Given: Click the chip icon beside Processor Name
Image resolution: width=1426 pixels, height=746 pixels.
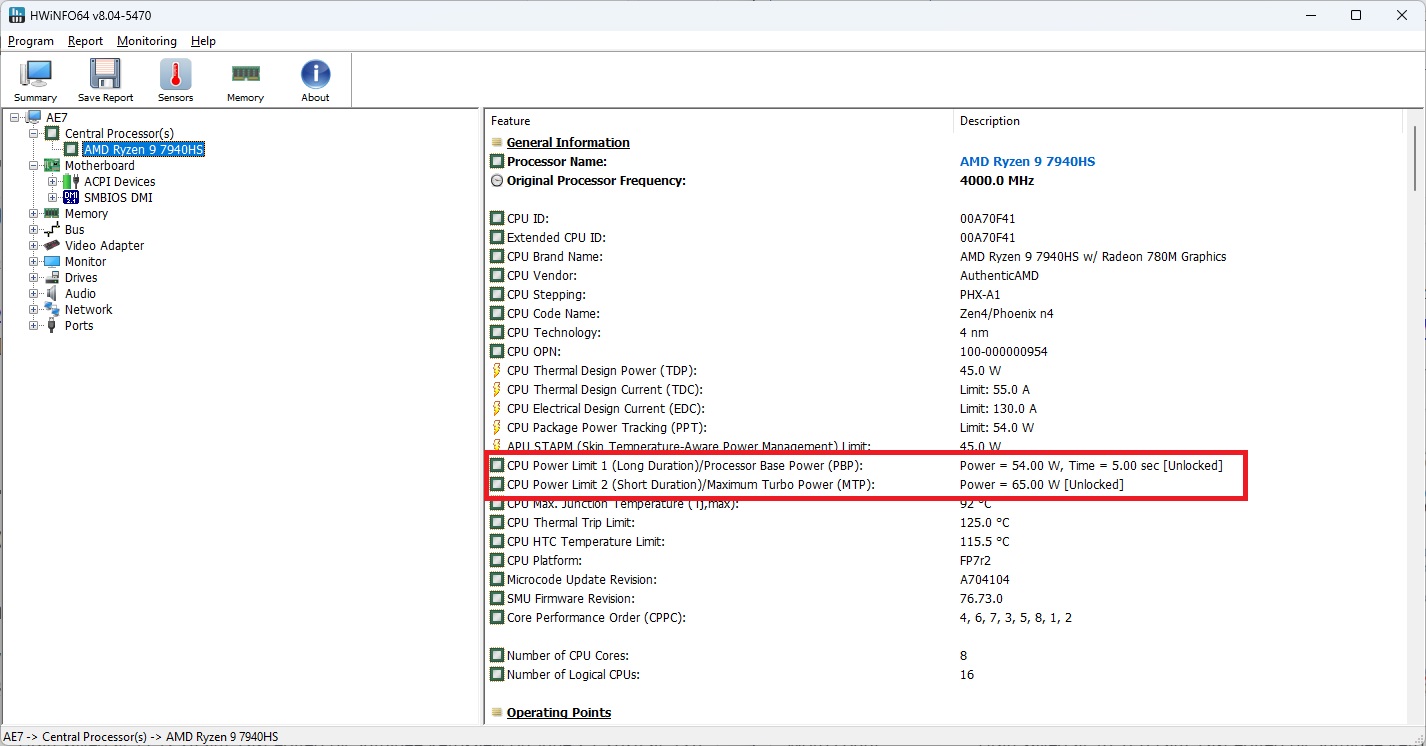Looking at the screenshot, I should tap(497, 162).
